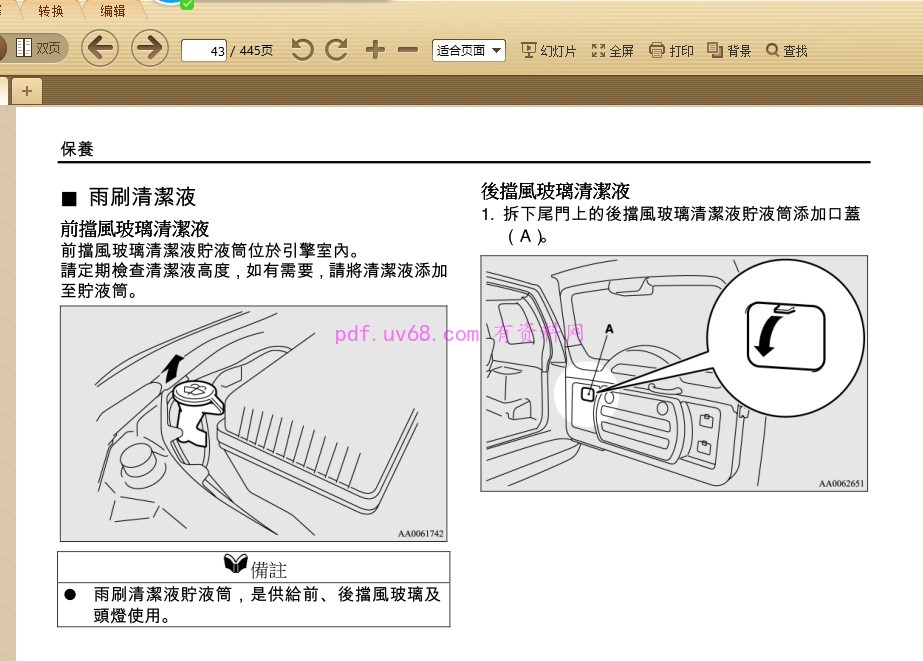This screenshot has height=661, width=923.
Task: Open the 幻灯片 slideshow mode
Action: 548,50
